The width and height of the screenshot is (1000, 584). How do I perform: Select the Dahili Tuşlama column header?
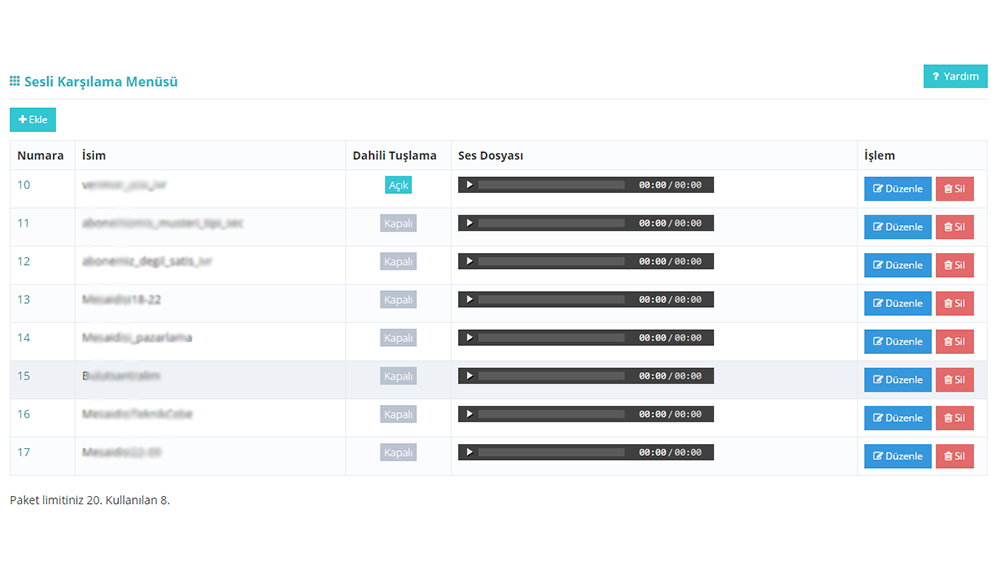394,156
